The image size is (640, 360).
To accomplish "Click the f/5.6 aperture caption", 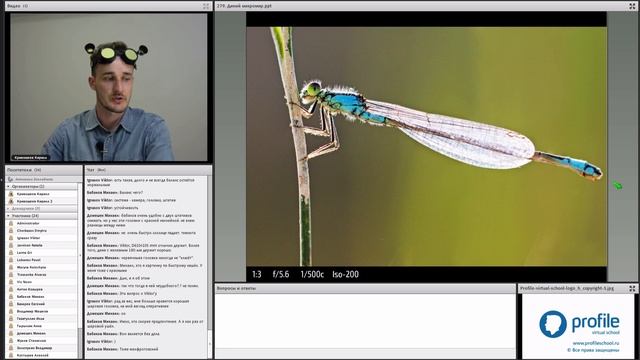I will click(x=281, y=274).
